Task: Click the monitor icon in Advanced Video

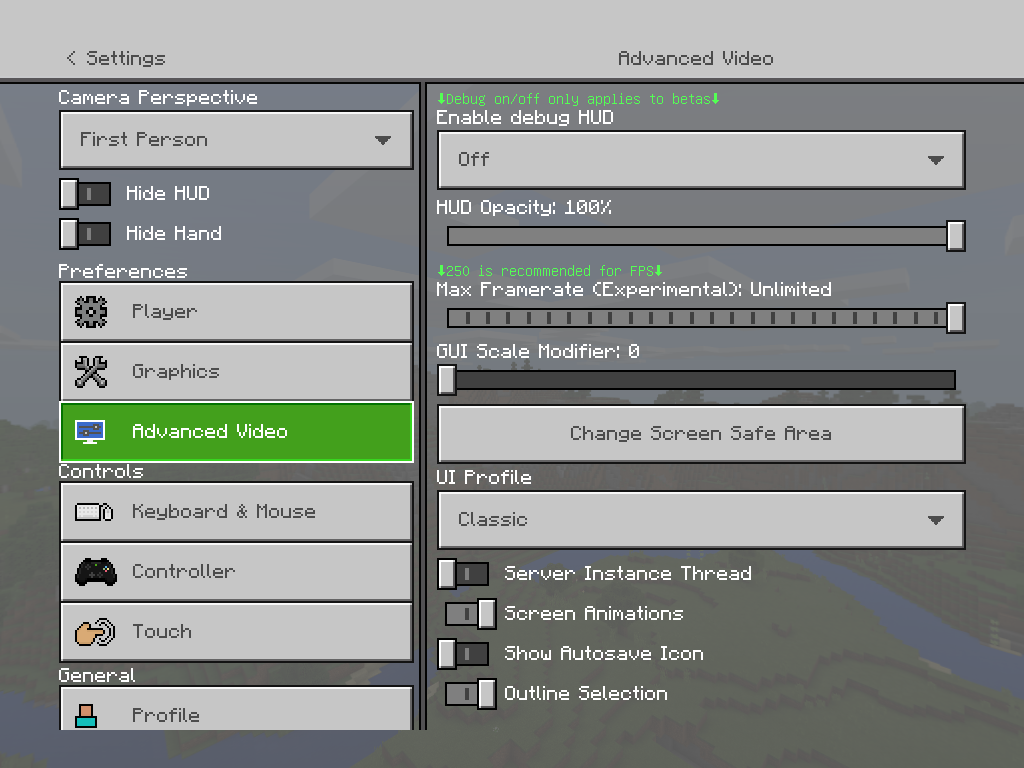Action: point(89,432)
